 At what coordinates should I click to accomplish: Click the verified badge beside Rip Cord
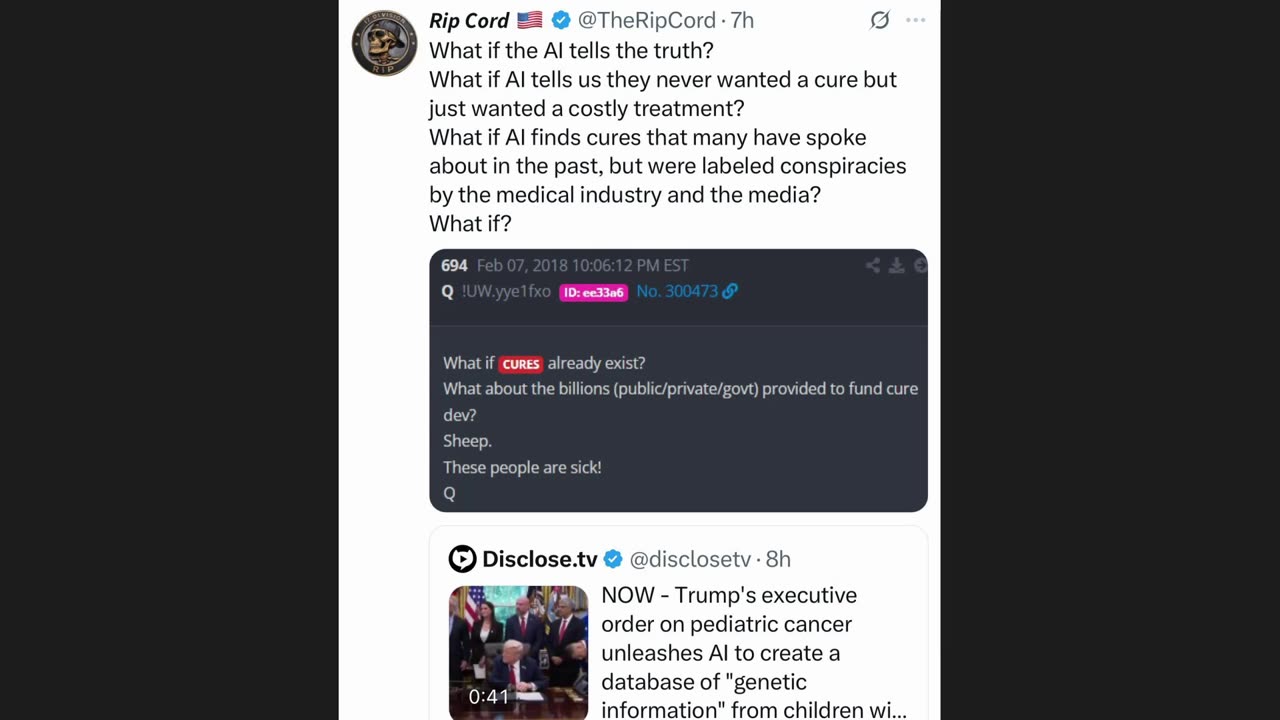pos(561,20)
